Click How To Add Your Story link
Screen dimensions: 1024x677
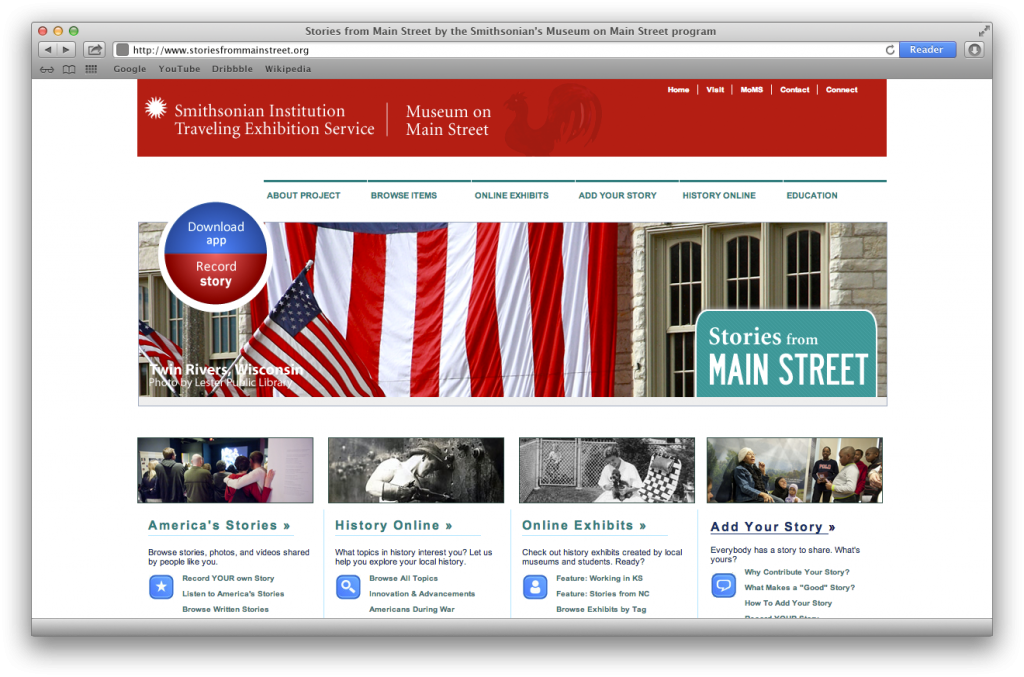pos(788,604)
